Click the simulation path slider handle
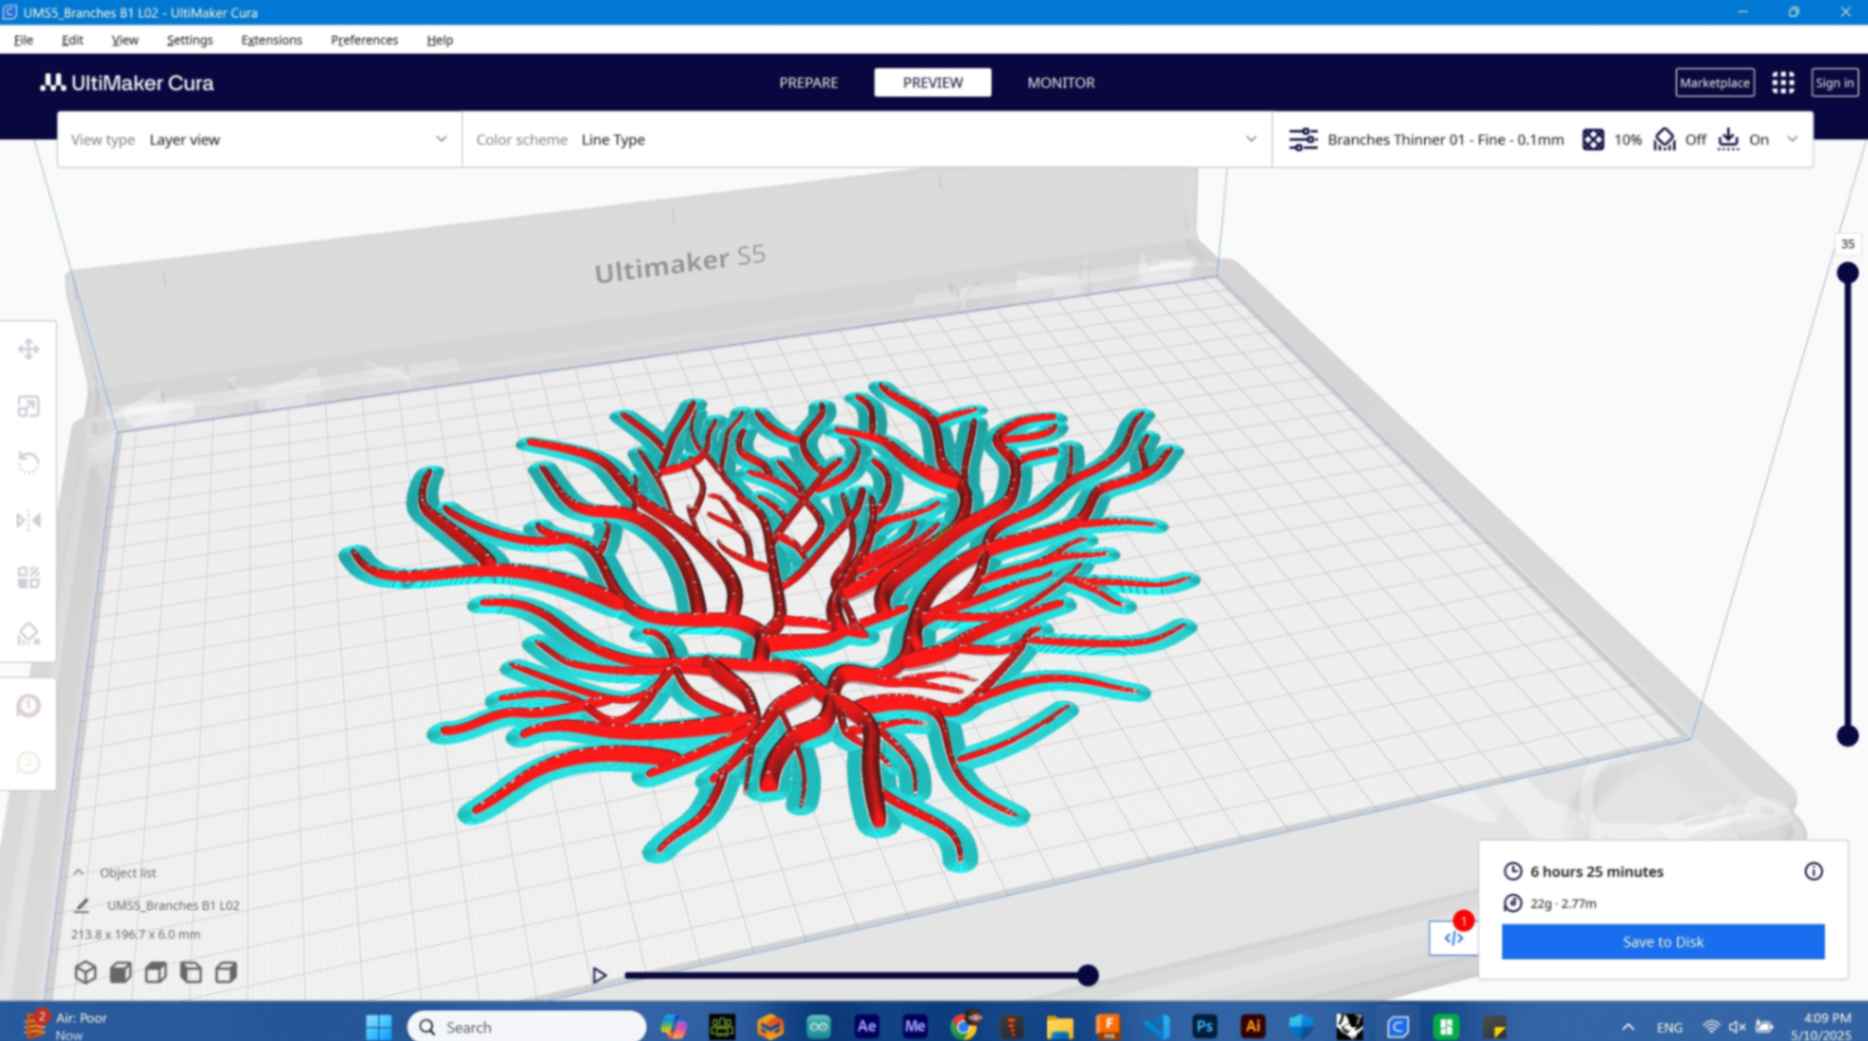Screen dimensions: 1868x1041 (1087, 975)
